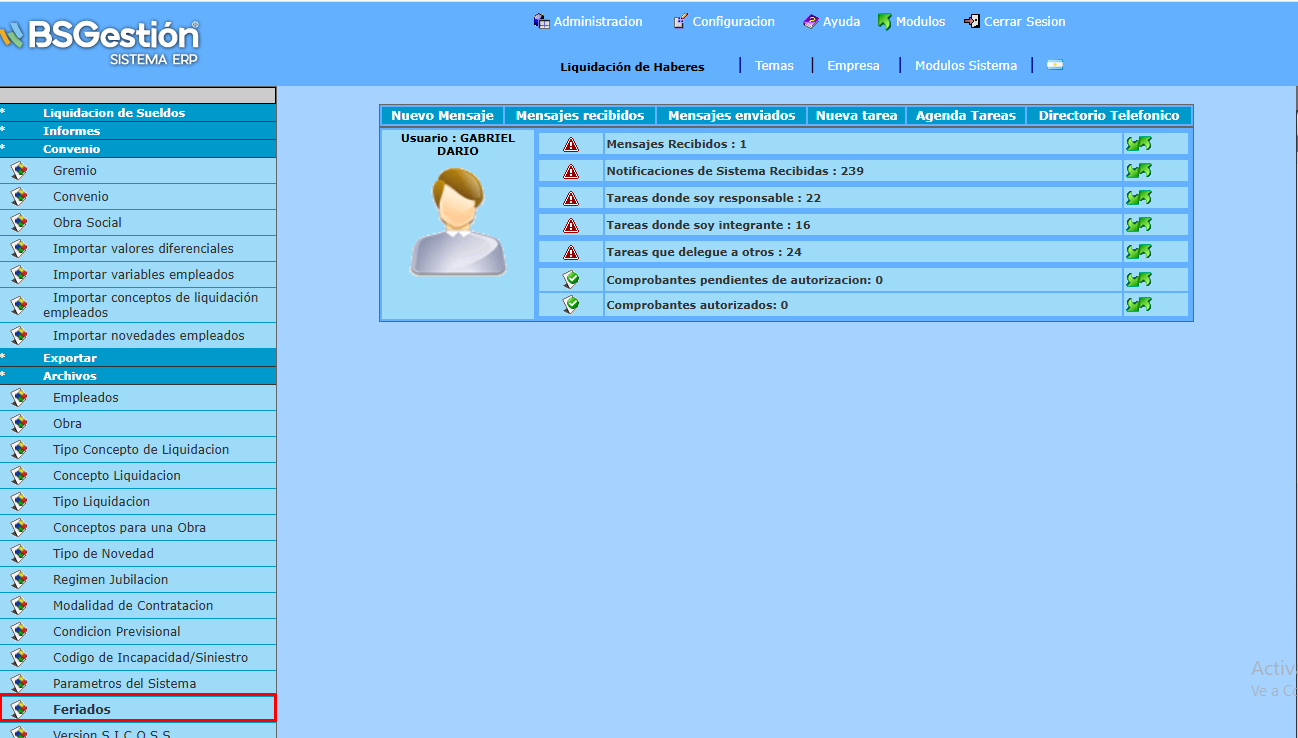Open Tipo Liquidacion in sidebar
This screenshot has height=738, width=1298.
pyautogui.click(x=101, y=502)
